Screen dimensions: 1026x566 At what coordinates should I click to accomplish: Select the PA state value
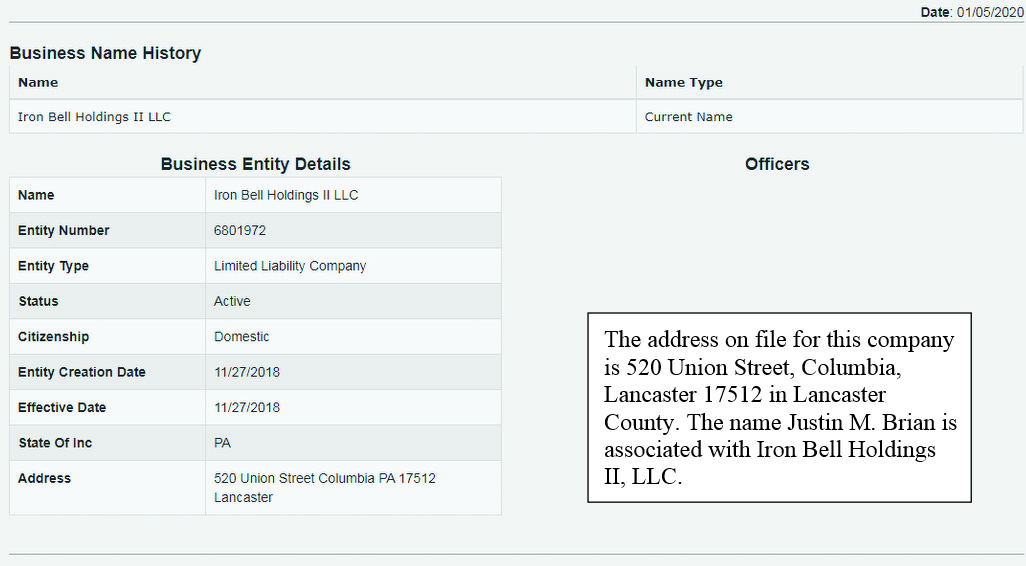click(x=222, y=443)
